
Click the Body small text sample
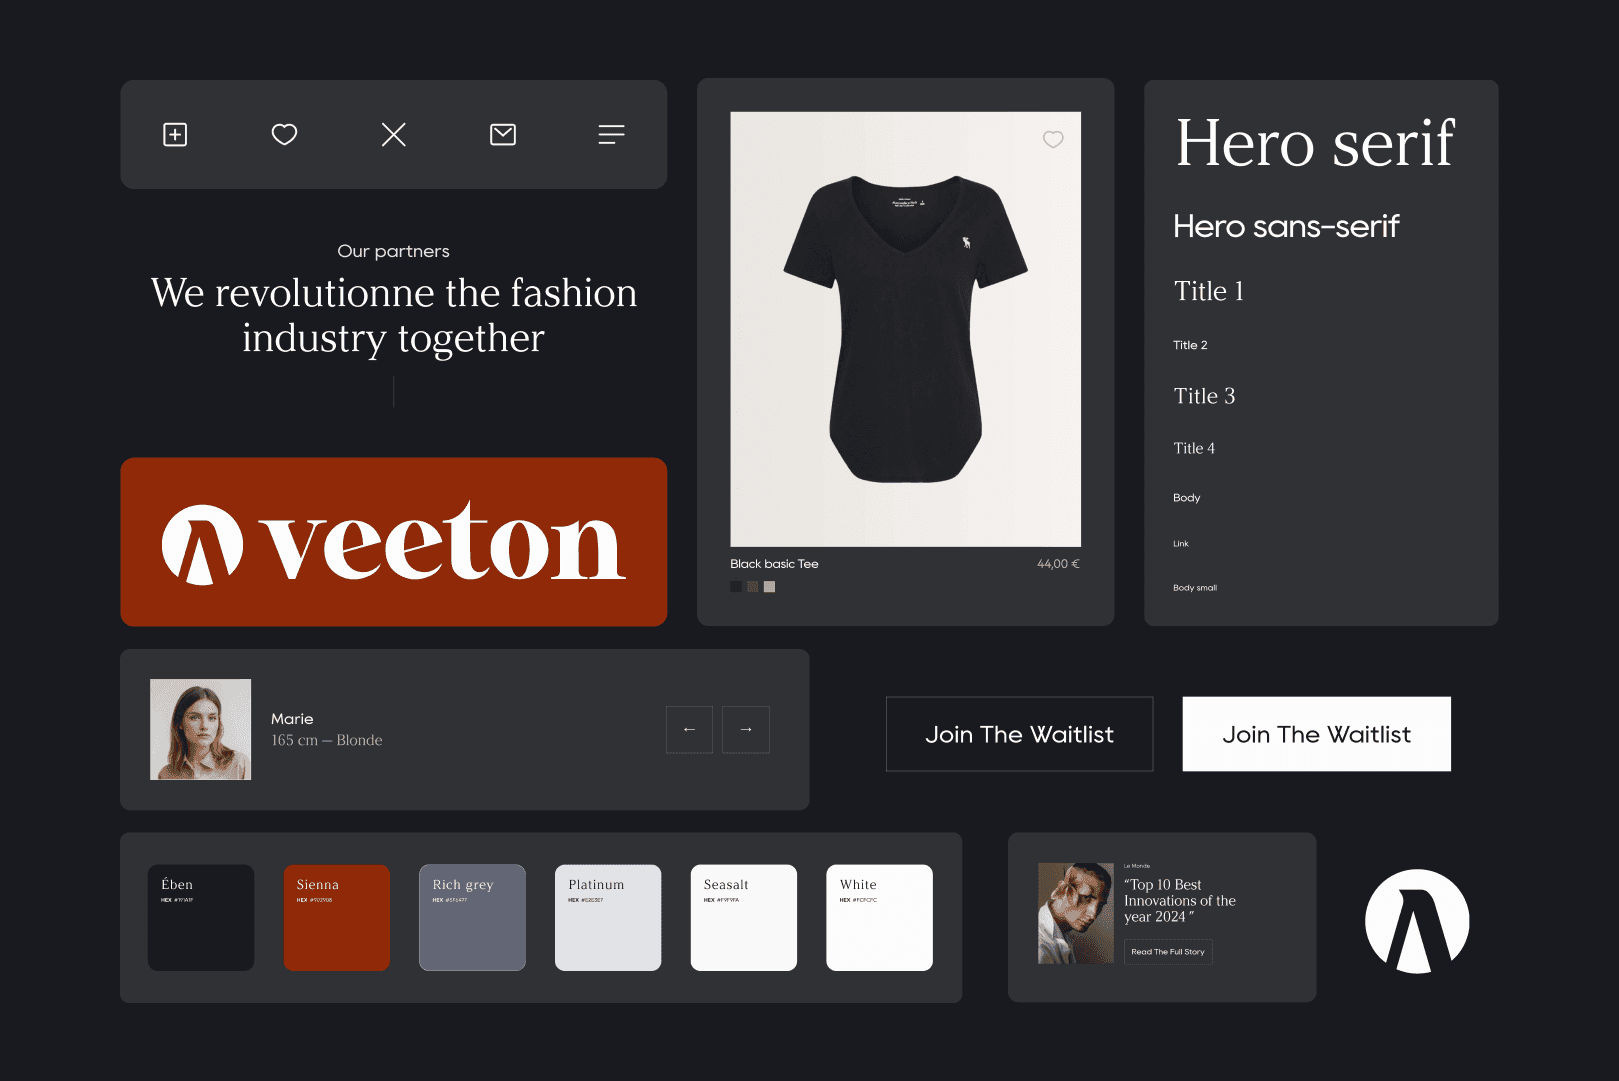coord(1195,588)
